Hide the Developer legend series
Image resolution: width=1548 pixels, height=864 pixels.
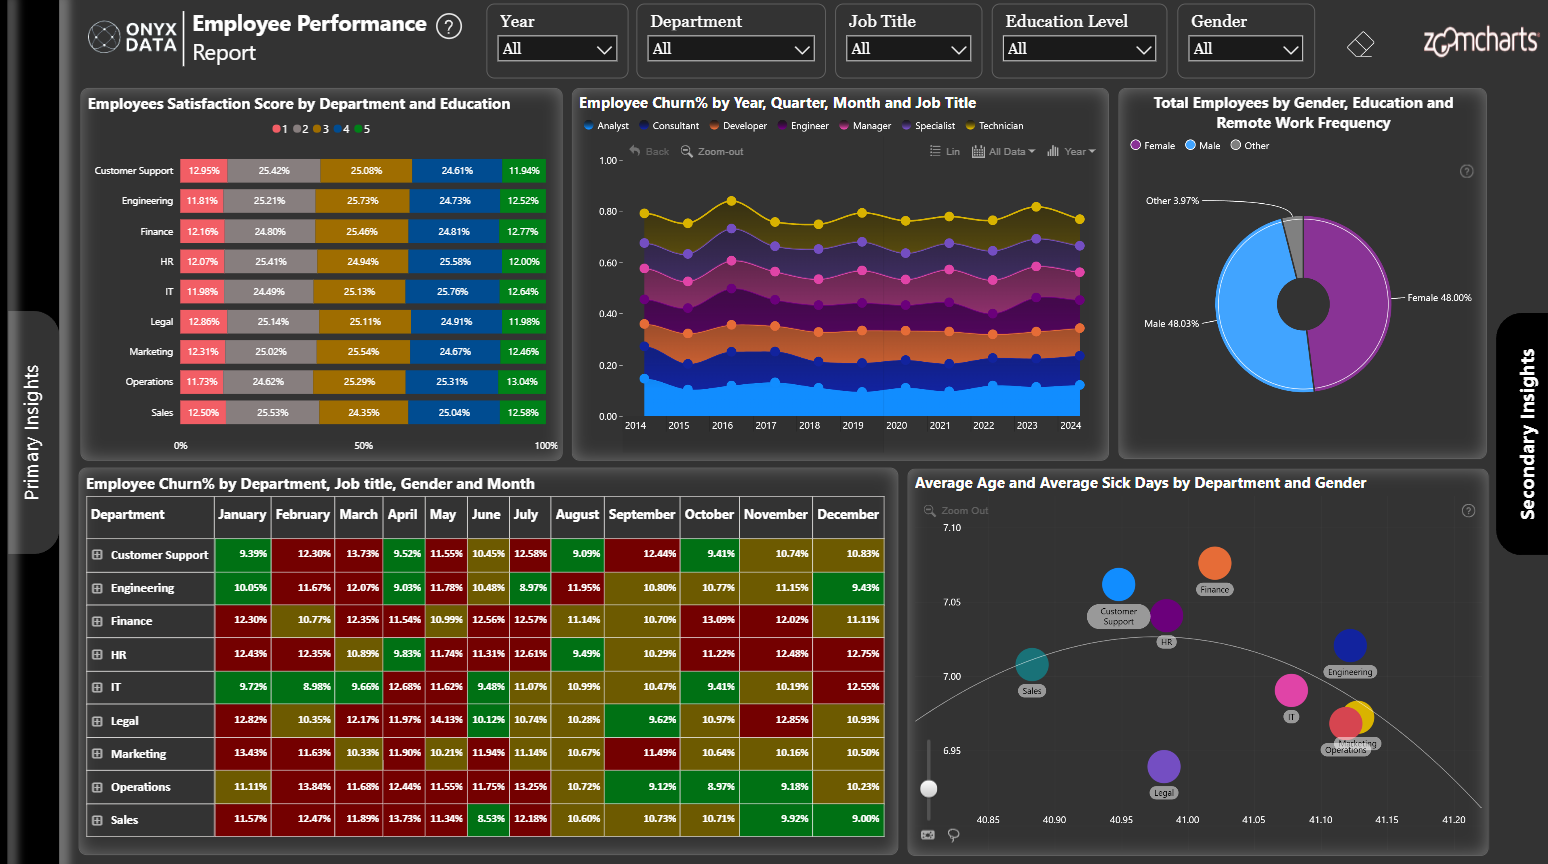click(738, 126)
